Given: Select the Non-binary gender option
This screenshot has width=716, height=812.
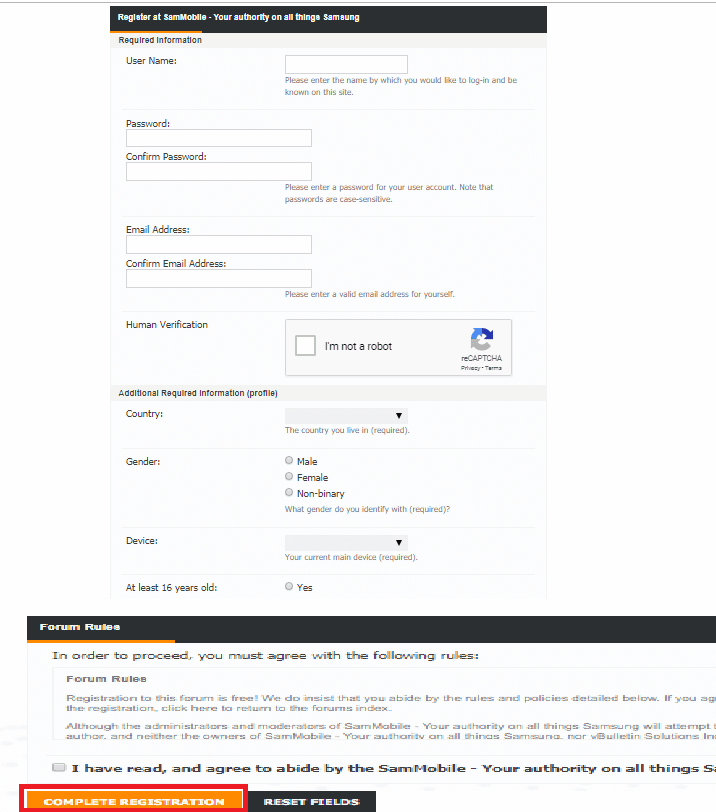Looking at the screenshot, I should (289, 492).
